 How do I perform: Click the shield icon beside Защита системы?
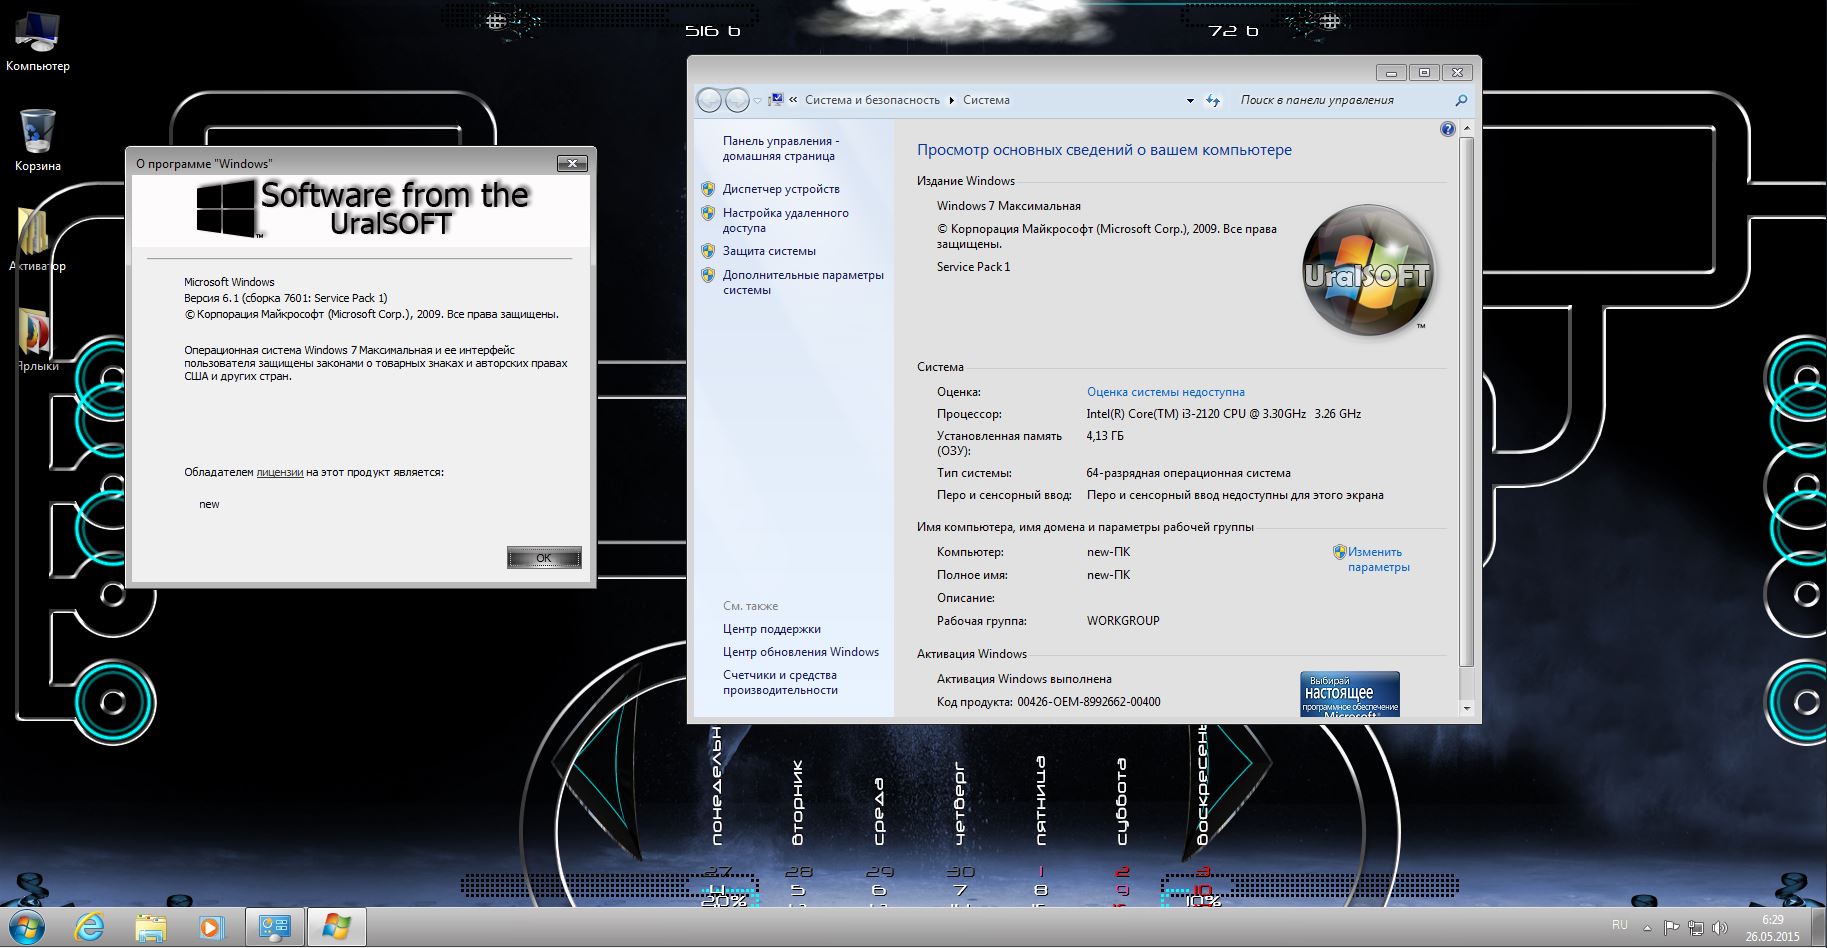[708, 251]
